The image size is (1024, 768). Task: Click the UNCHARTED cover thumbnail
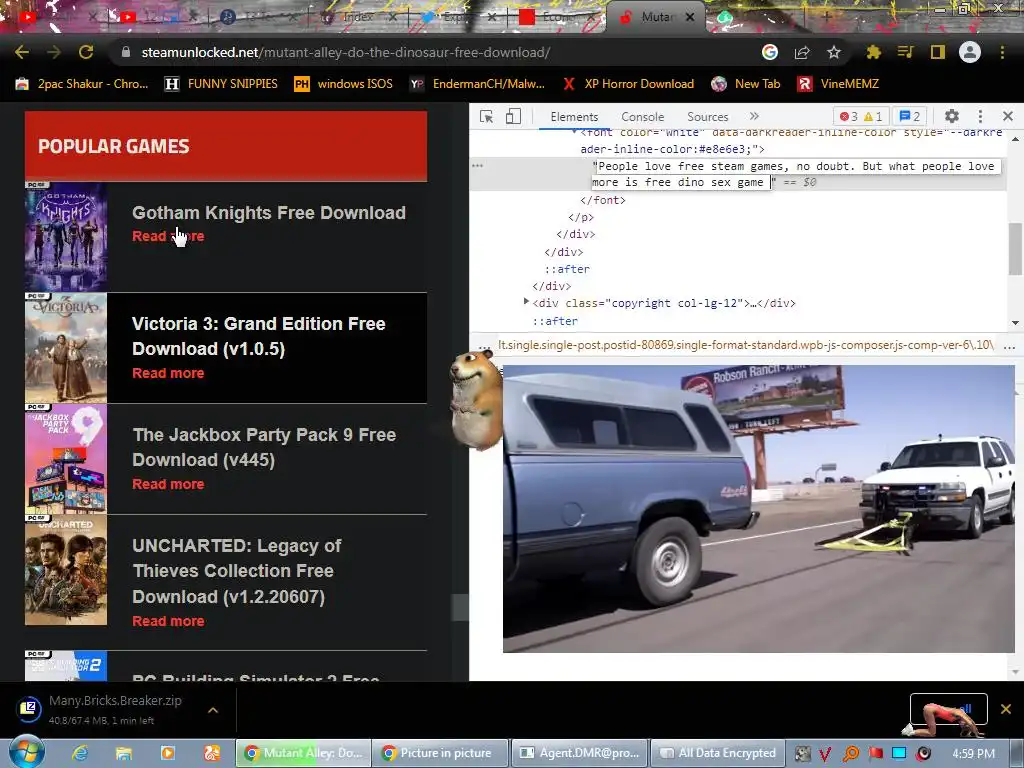tap(66, 570)
